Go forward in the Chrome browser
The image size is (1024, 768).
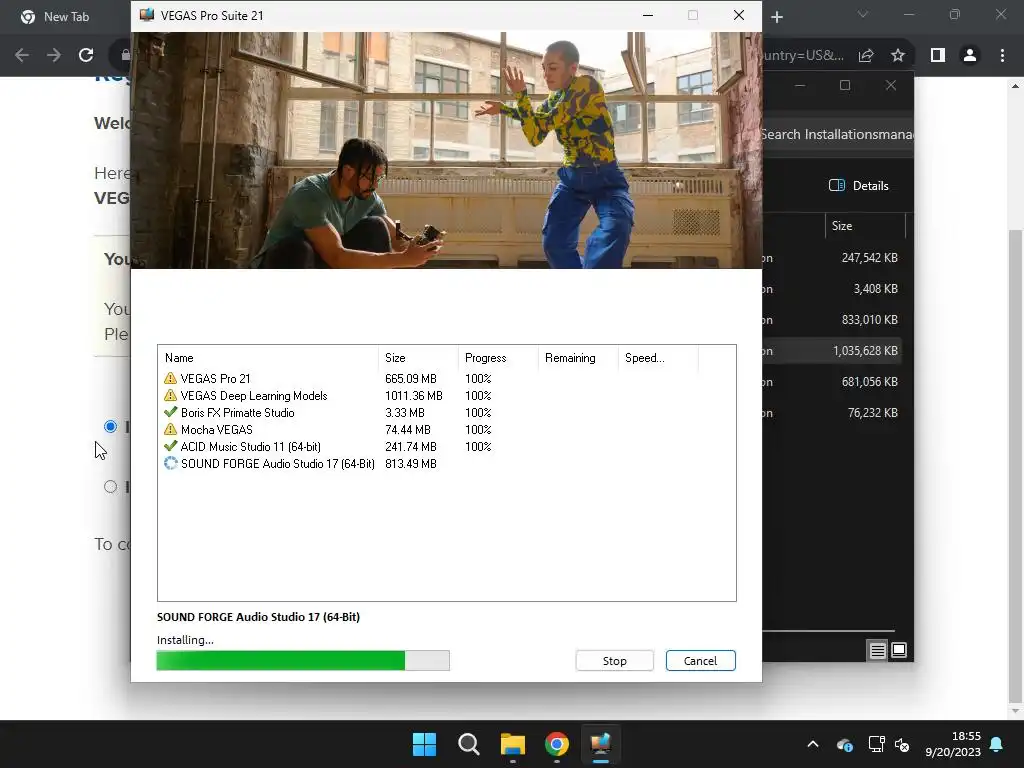[54, 56]
